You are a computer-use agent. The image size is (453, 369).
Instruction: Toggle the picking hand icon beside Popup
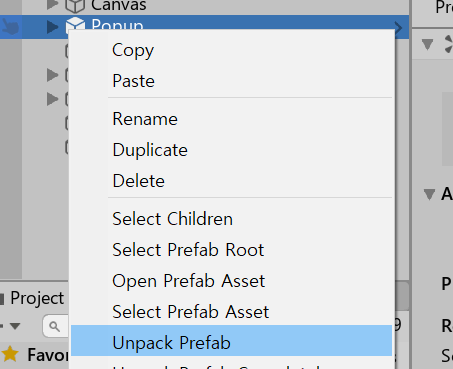[x=11, y=27]
